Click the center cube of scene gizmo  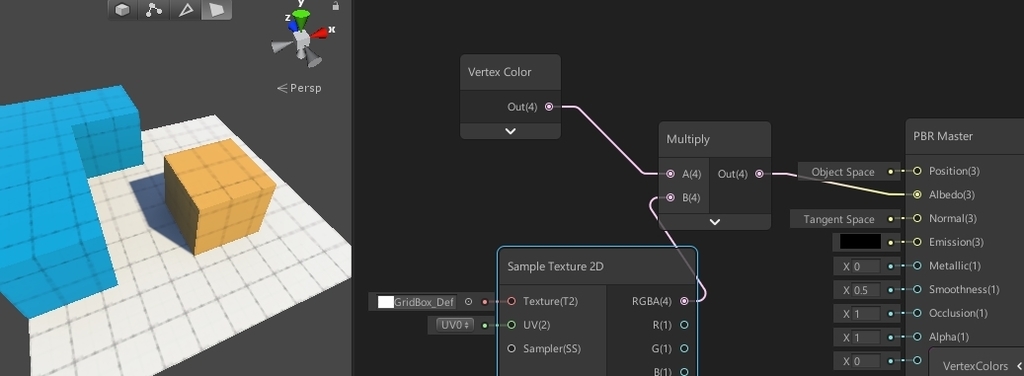(x=302, y=40)
